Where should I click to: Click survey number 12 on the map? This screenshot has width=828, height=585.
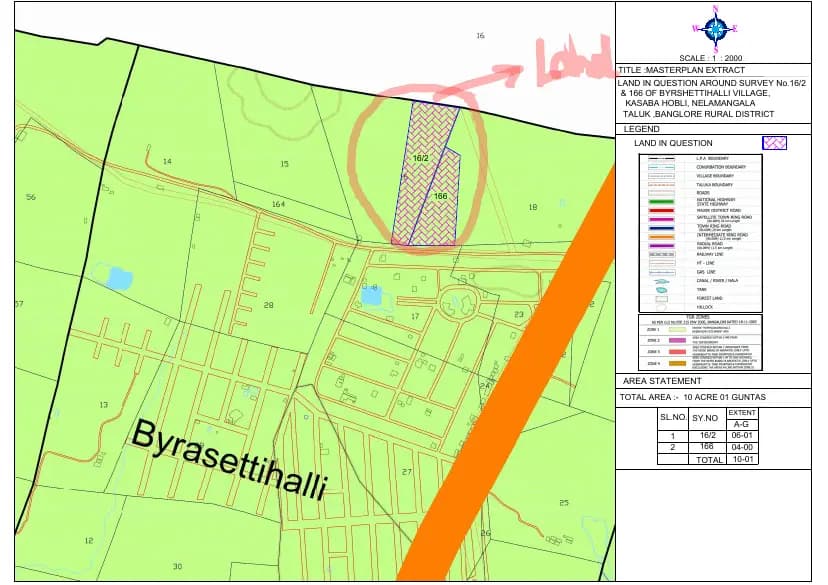(89, 540)
